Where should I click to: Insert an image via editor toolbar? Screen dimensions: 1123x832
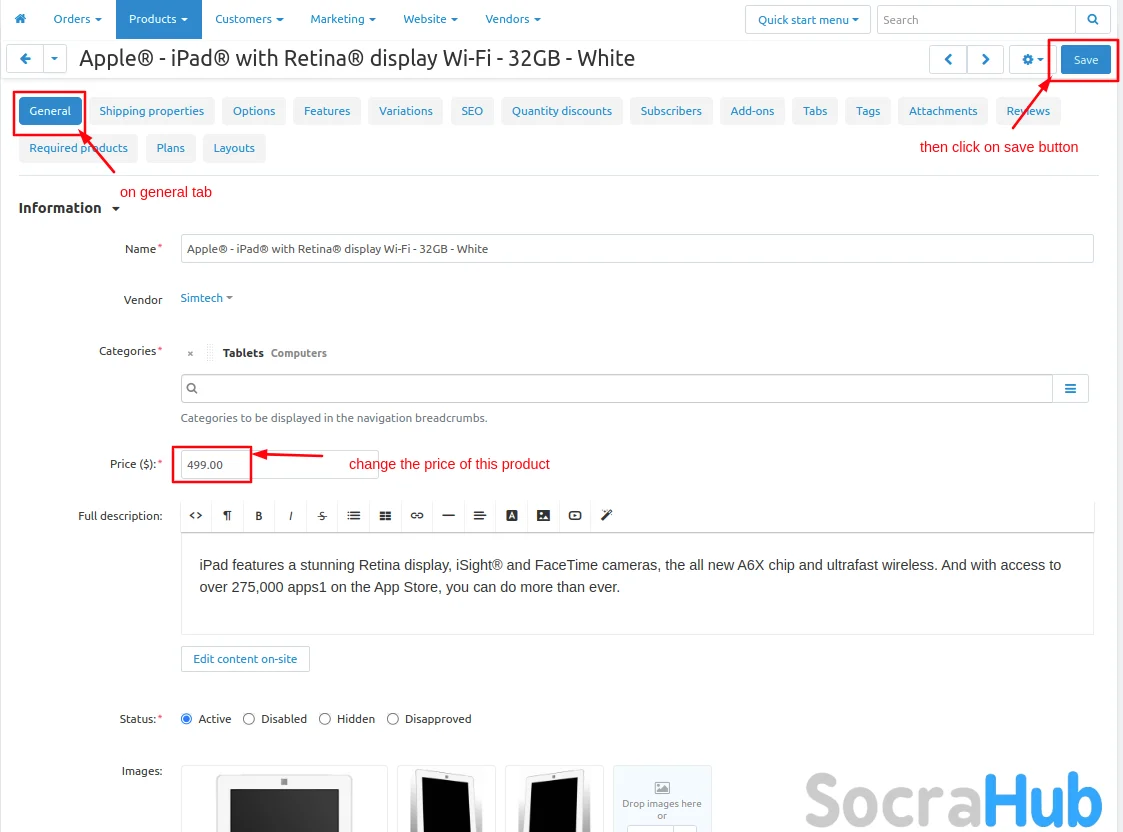pos(543,516)
